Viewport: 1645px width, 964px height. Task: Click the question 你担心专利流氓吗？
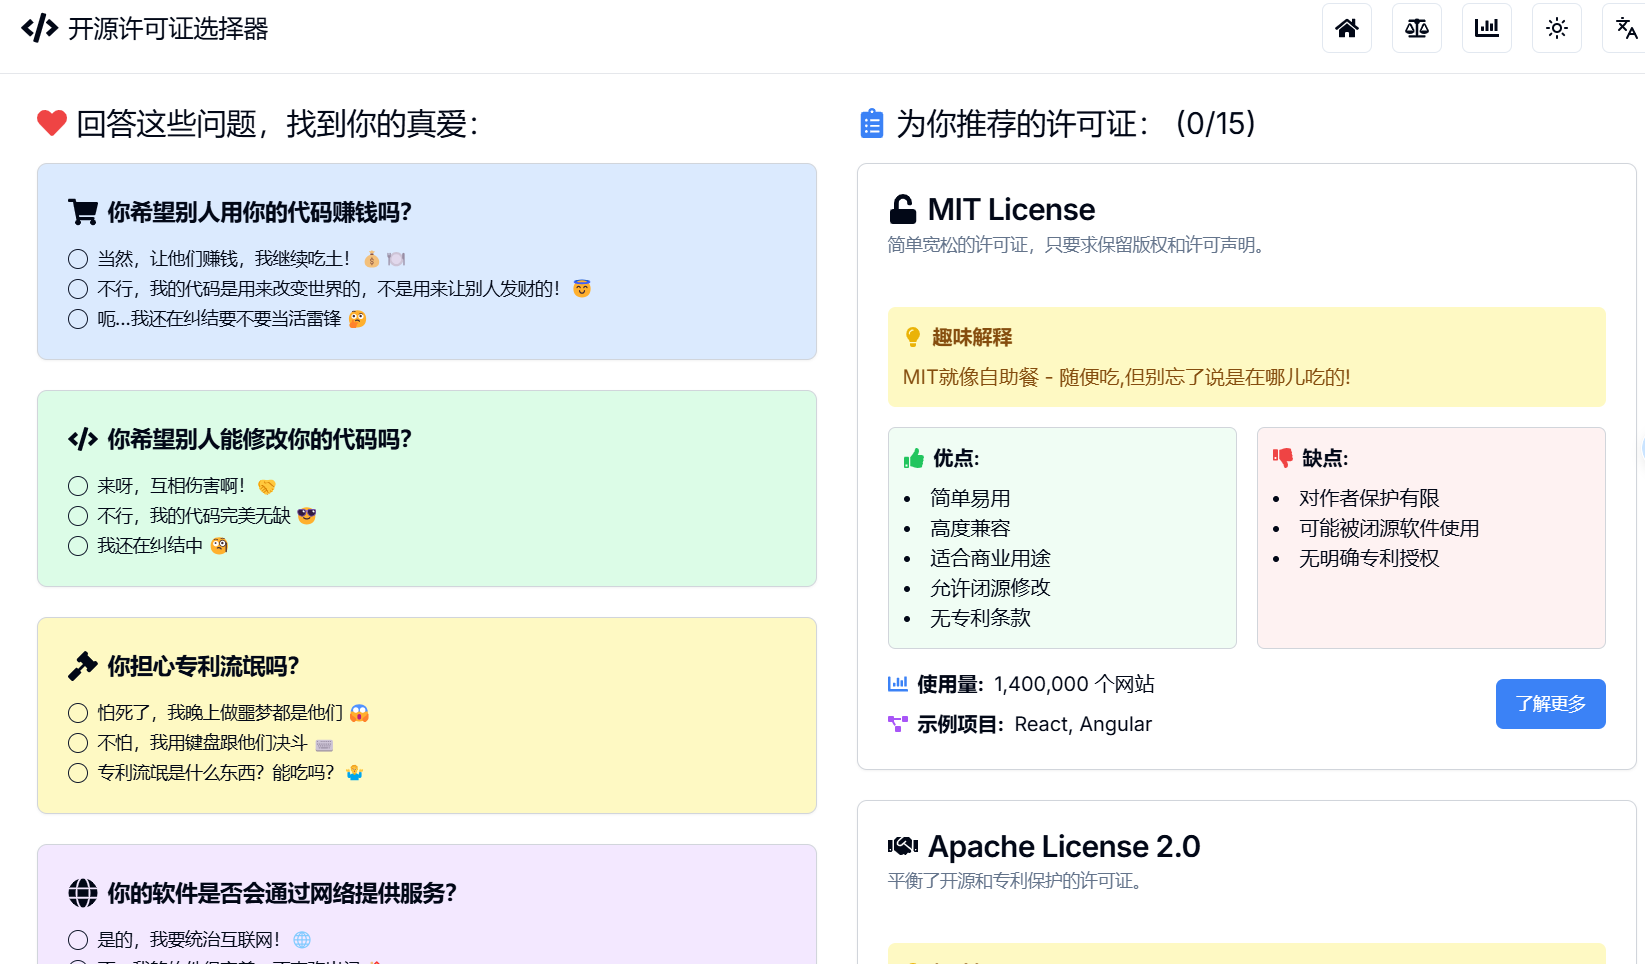point(204,666)
